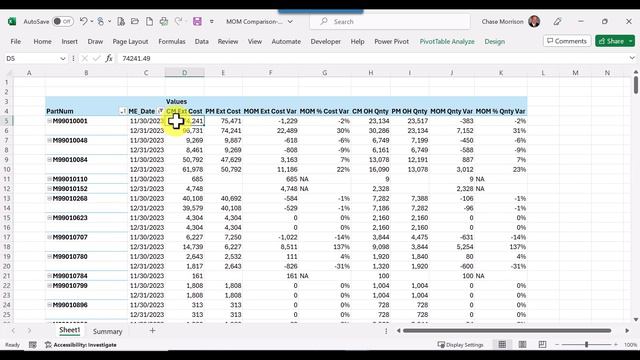Click the formula bar cancel X icon

[x=84, y=58]
